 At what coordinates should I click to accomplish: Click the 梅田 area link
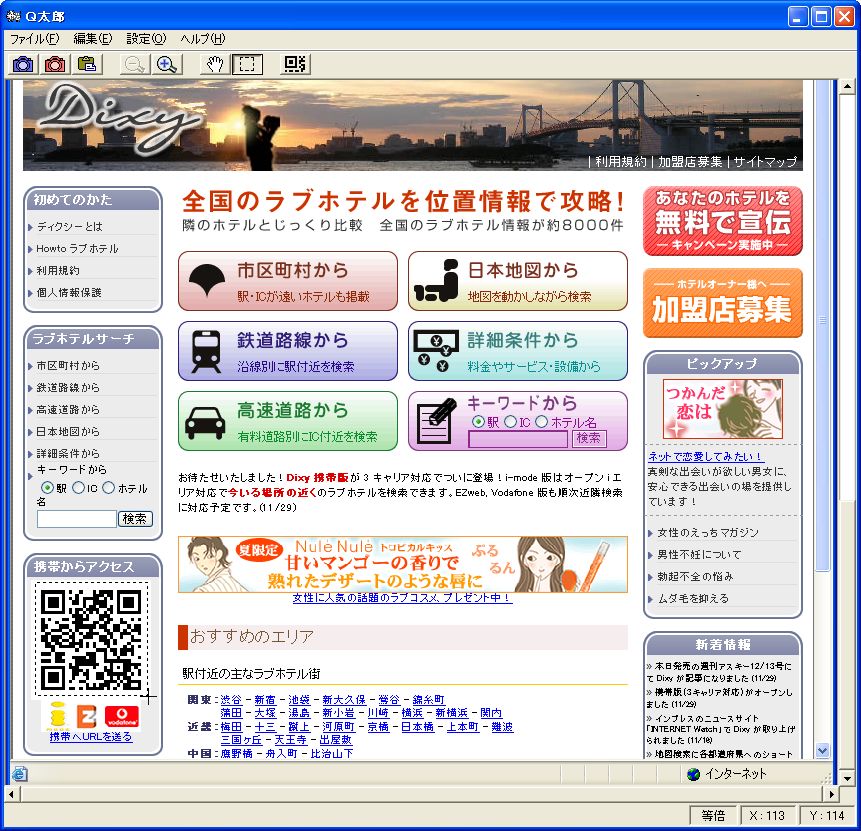click(231, 727)
